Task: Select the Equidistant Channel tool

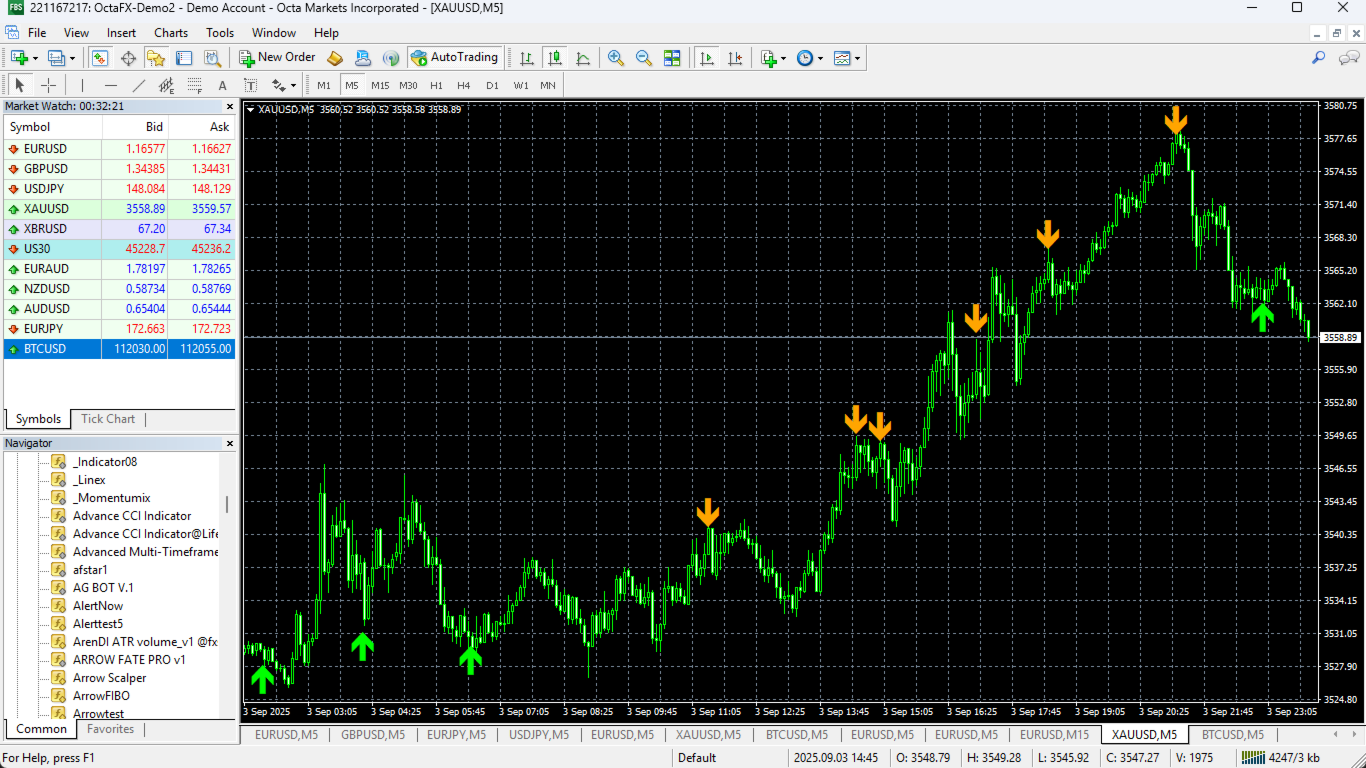Action: point(166,85)
